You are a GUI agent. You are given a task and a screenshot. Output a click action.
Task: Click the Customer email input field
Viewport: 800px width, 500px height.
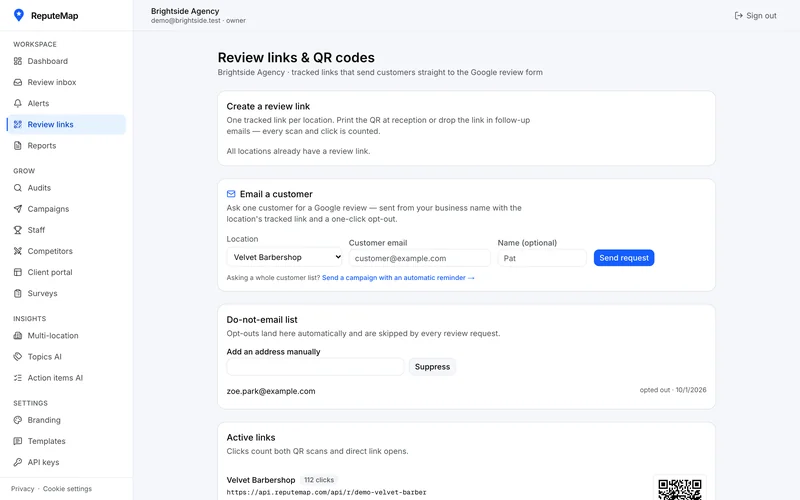point(419,258)
